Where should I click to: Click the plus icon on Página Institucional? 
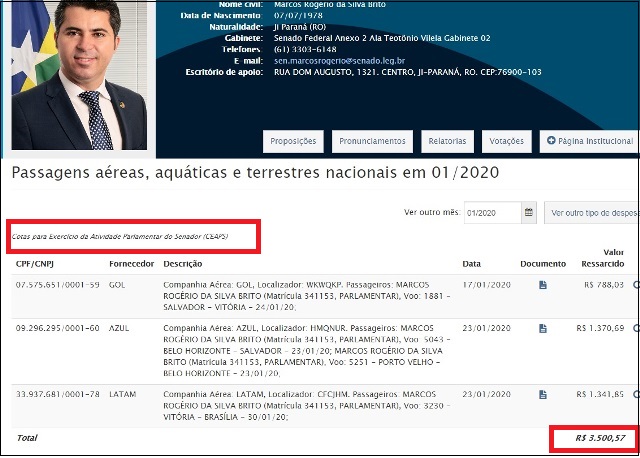(551, 142)
